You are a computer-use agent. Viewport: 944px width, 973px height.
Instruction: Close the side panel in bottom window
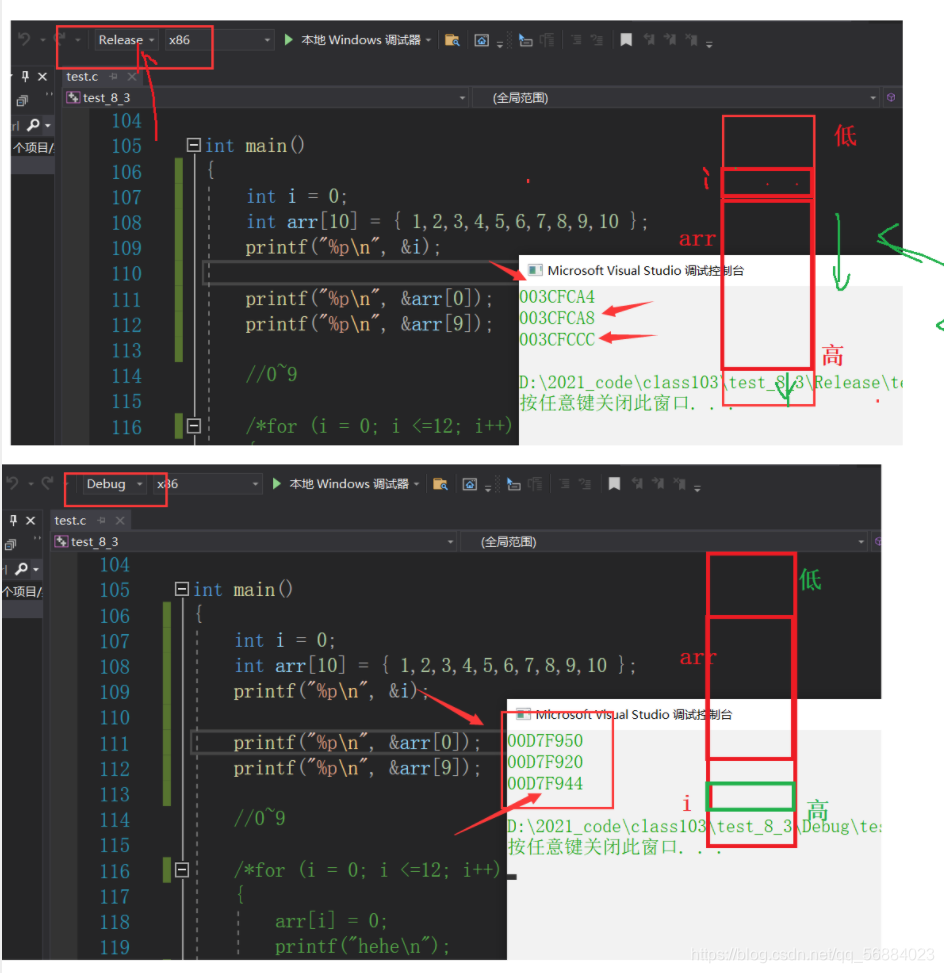tap(30, 520)
